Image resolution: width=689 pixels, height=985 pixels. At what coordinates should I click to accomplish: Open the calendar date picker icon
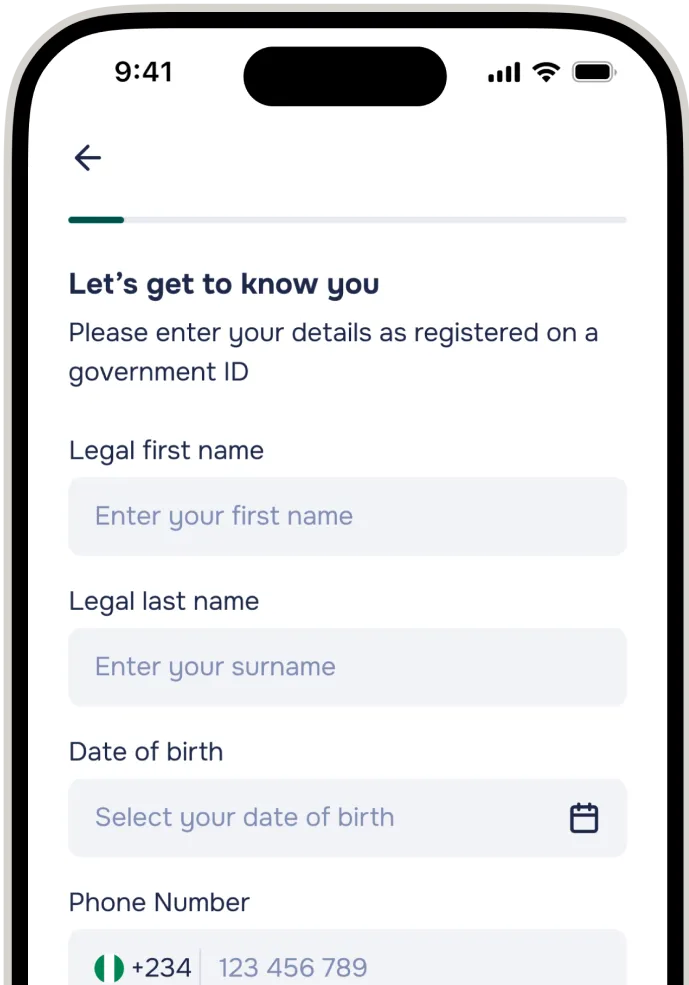click(x=583, y=818)
